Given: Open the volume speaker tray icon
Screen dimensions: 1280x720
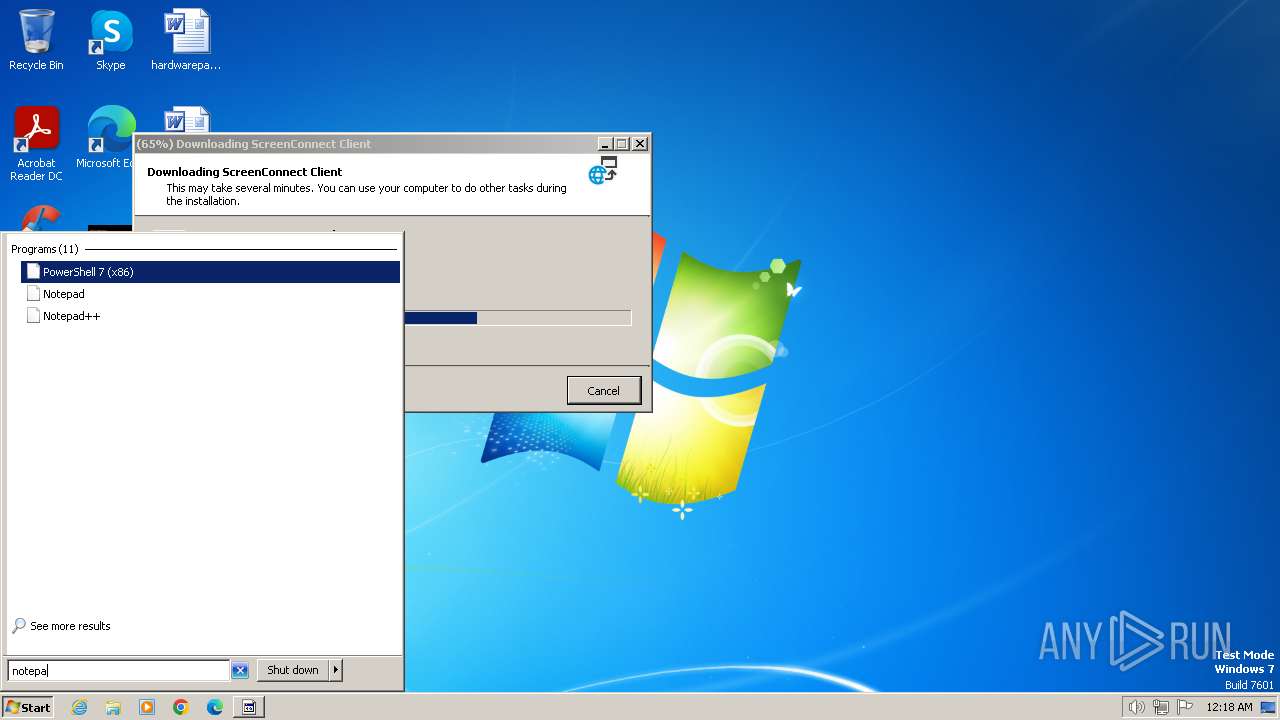Looking at the screenshot, I should point(1136,707).
